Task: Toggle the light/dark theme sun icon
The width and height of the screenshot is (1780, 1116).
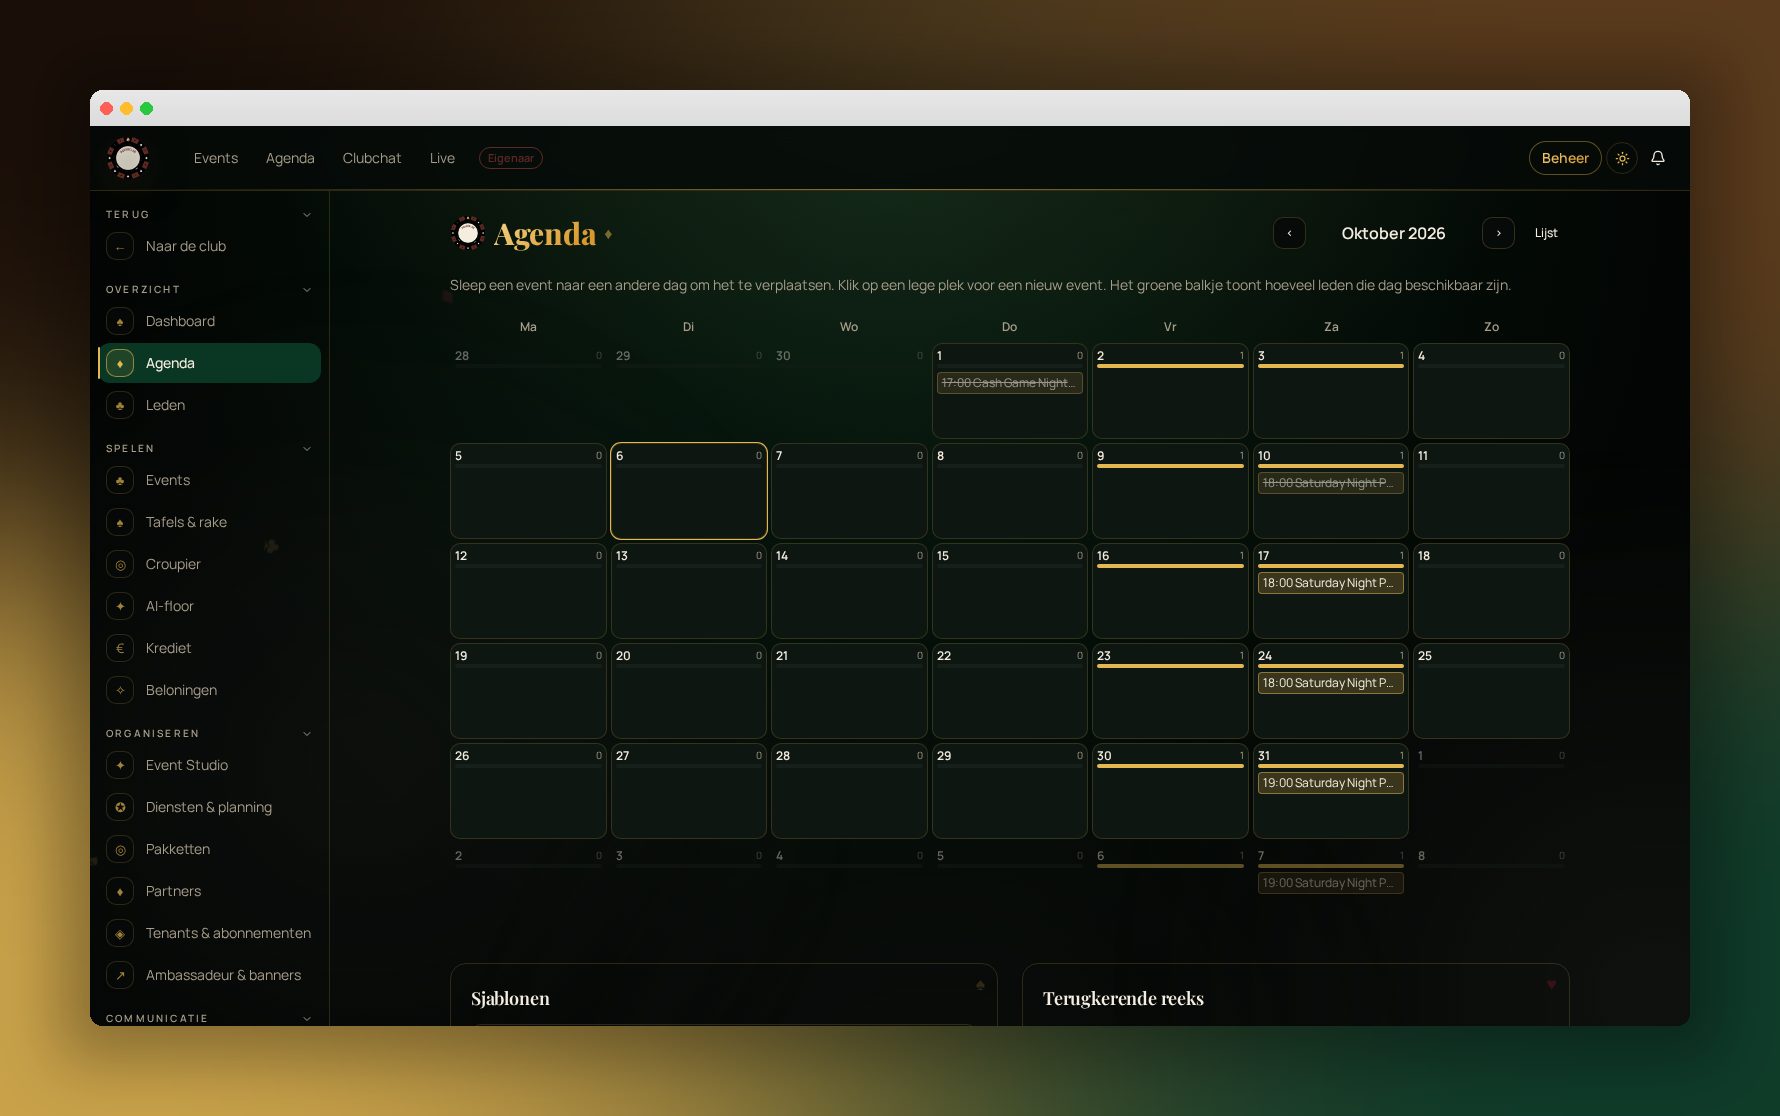Action: point(1622,158)
